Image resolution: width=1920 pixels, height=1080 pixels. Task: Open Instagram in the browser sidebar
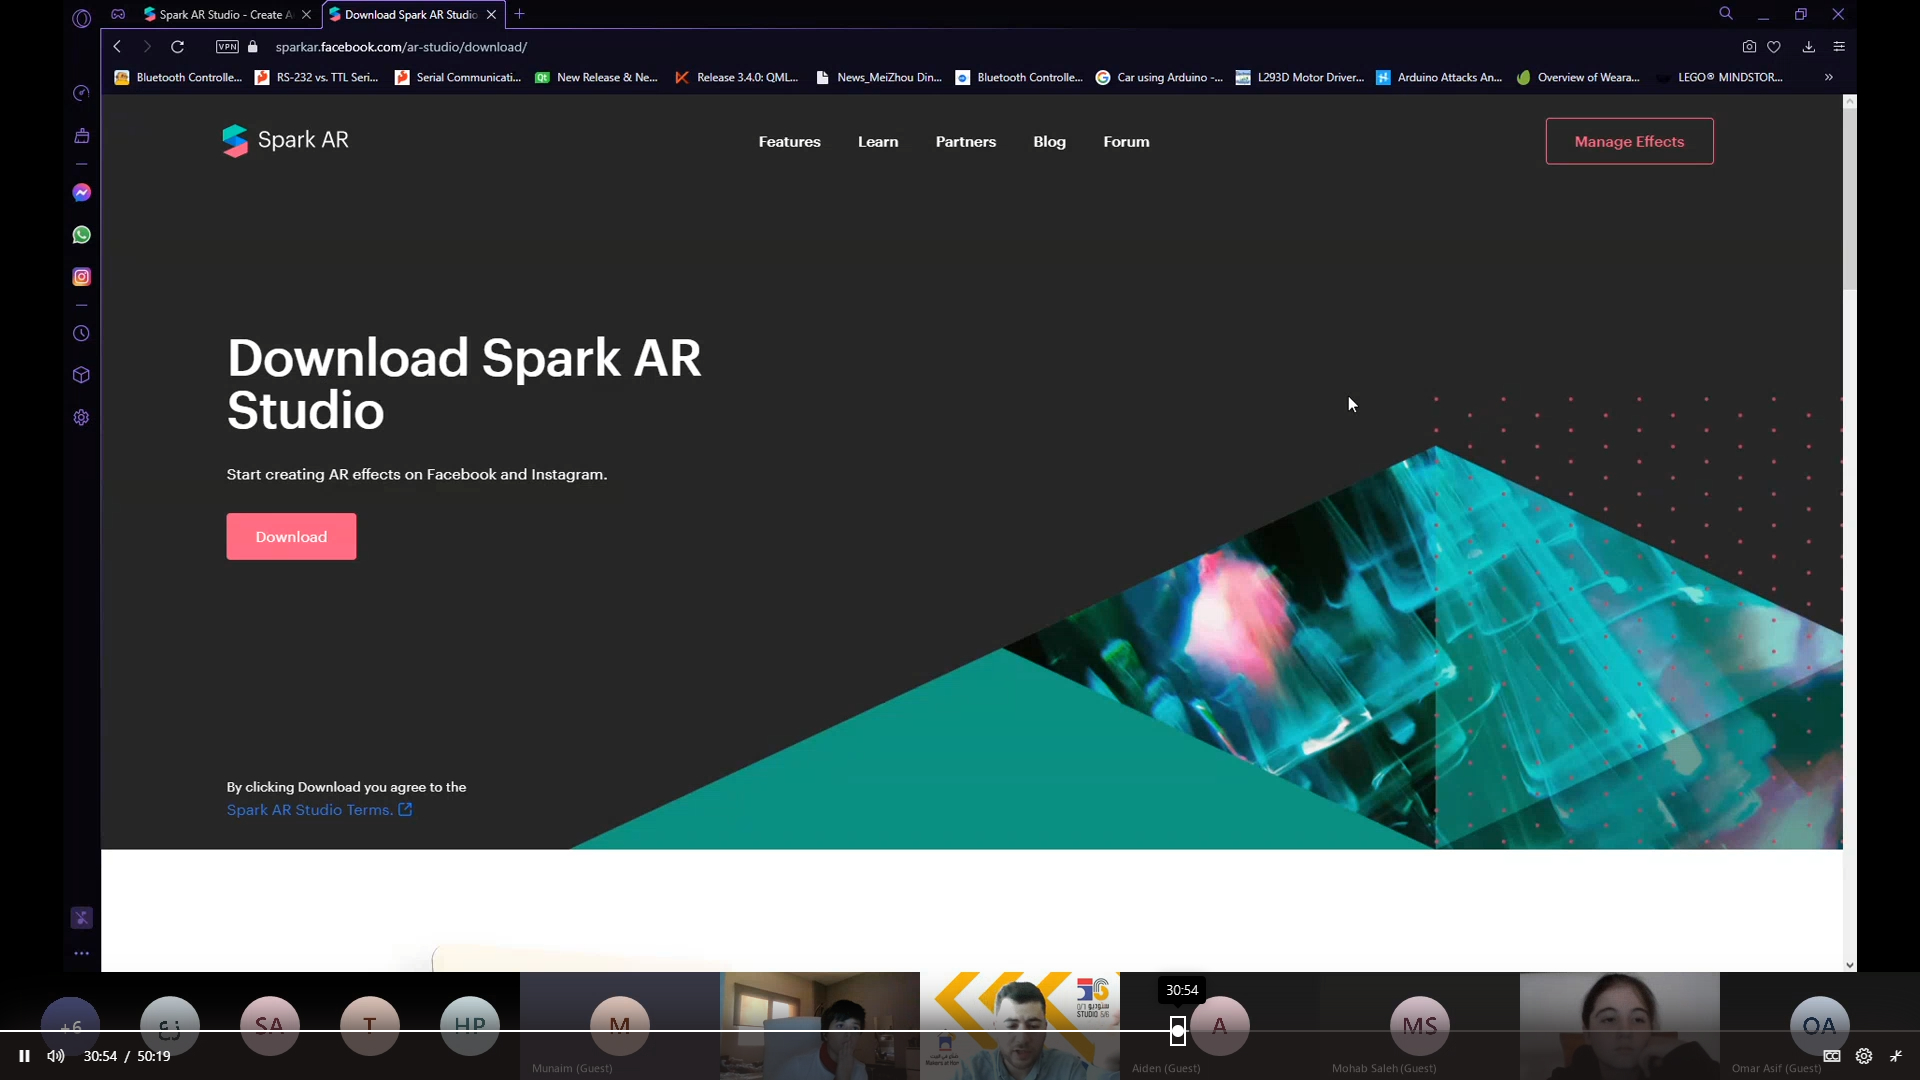tap(82, 277)
